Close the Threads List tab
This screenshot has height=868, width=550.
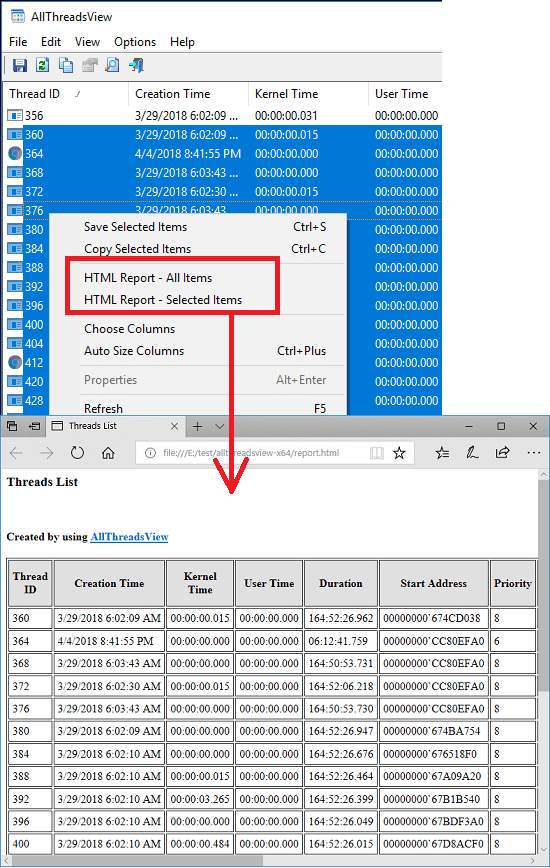pyautogui.click(x=174, y=426)
